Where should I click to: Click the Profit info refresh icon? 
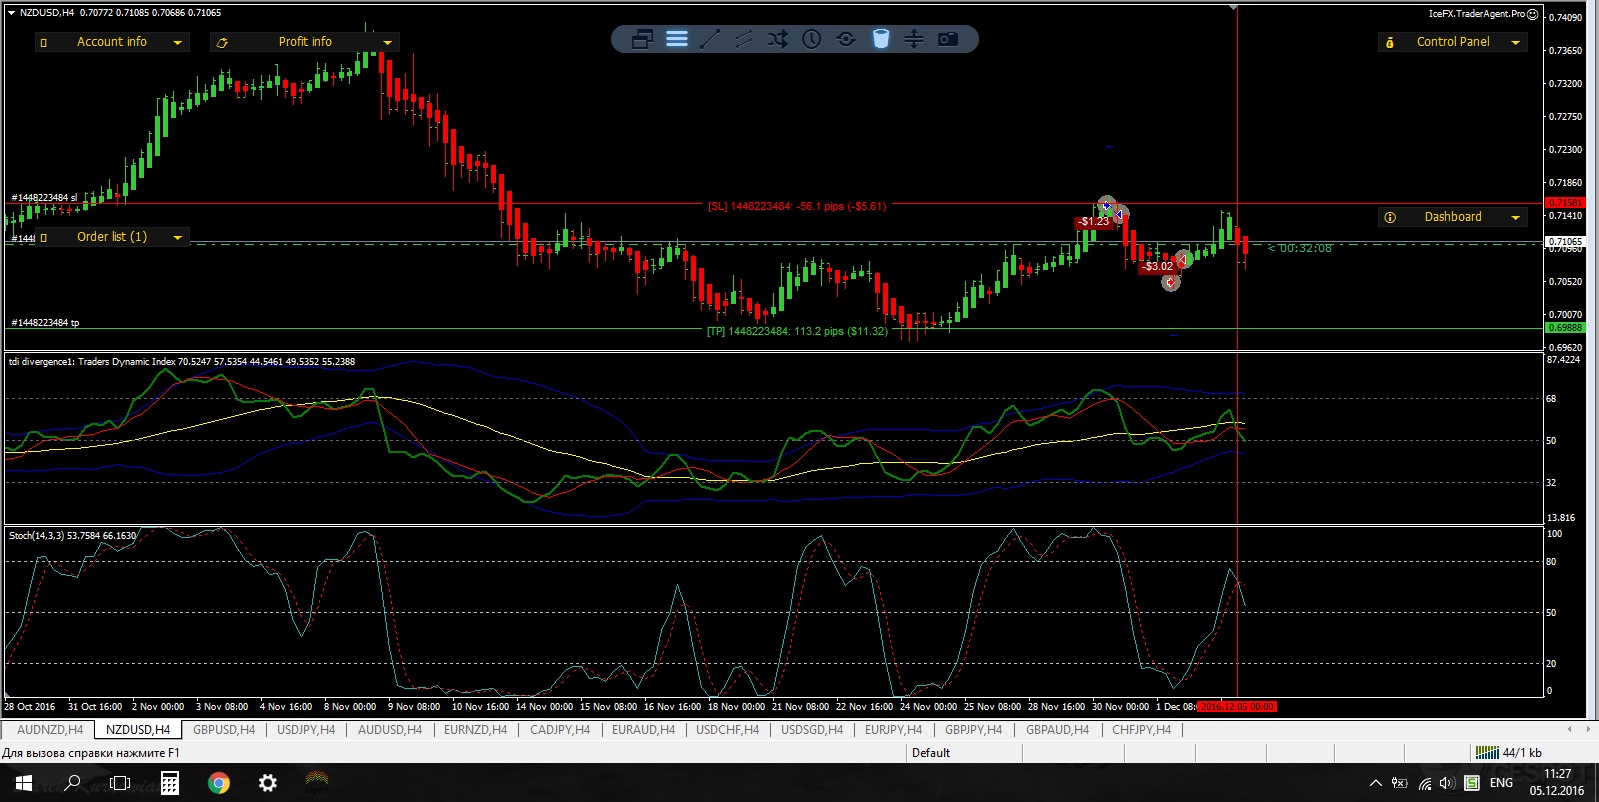222,42
